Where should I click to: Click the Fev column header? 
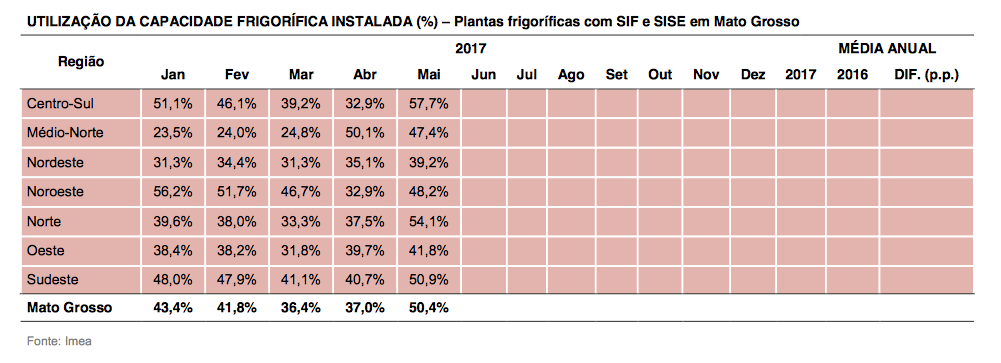coord(237,75)
